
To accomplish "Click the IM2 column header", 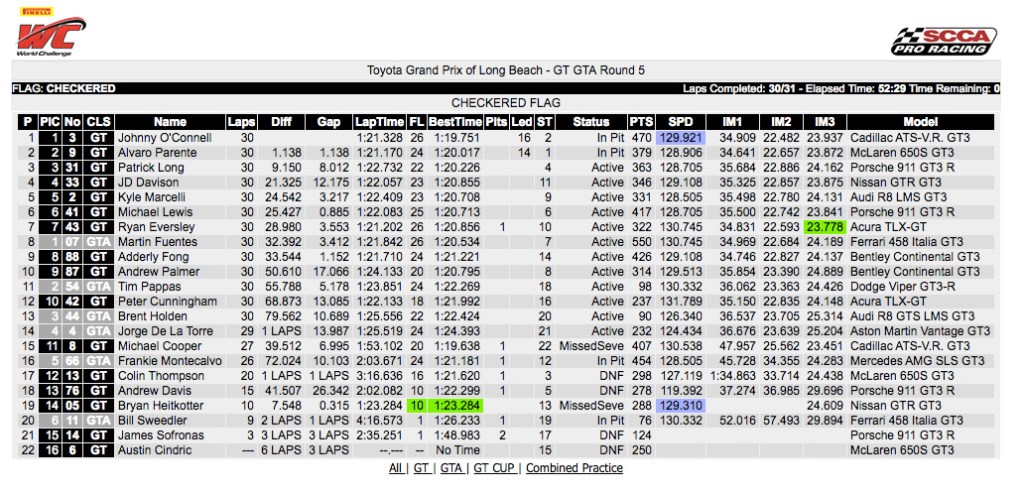I will [x=781, y=122].
